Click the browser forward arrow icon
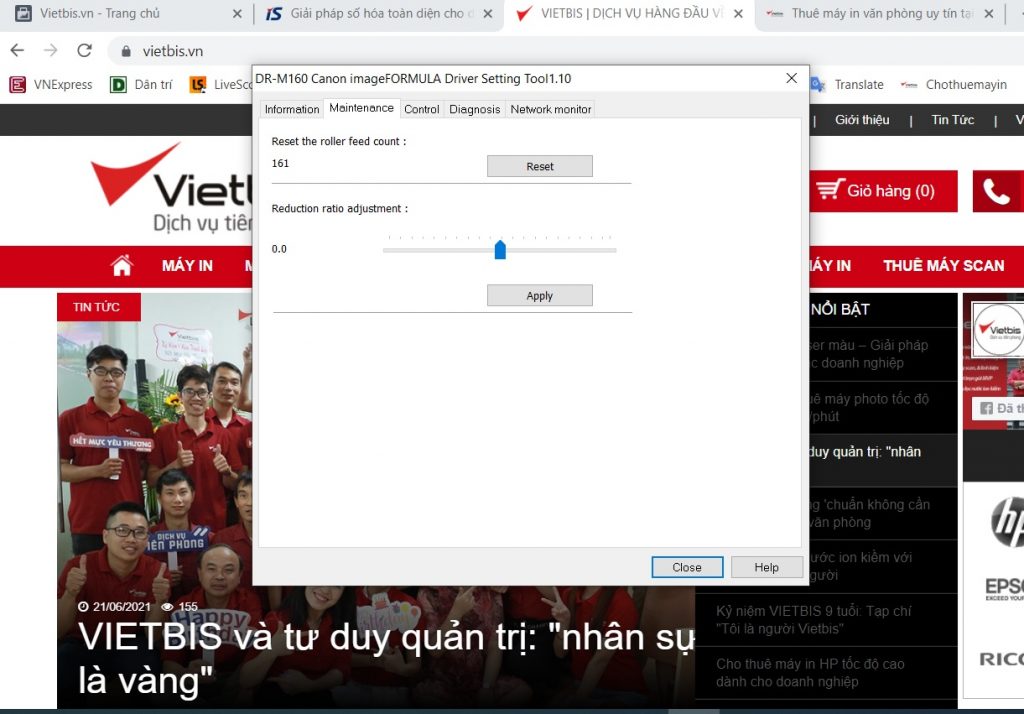1024x714 pixels. coord(50,51)
